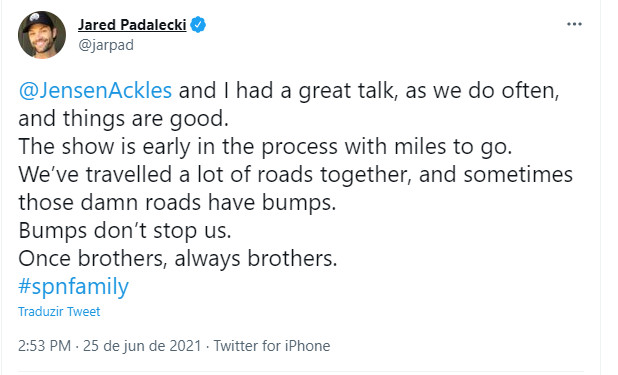Click Traduzir Tweet to translate
Image resolution: width=618 pixels, height=375 pixels.
point(59,312)
